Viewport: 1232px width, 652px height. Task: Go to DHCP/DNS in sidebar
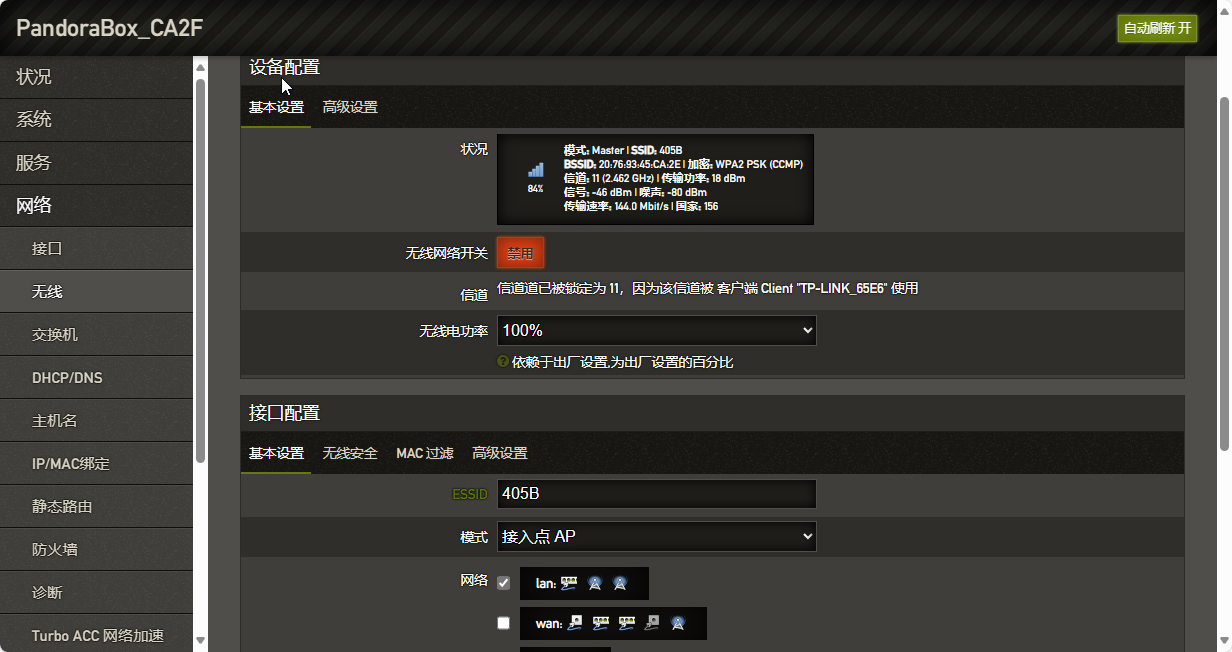pos(96,378)
